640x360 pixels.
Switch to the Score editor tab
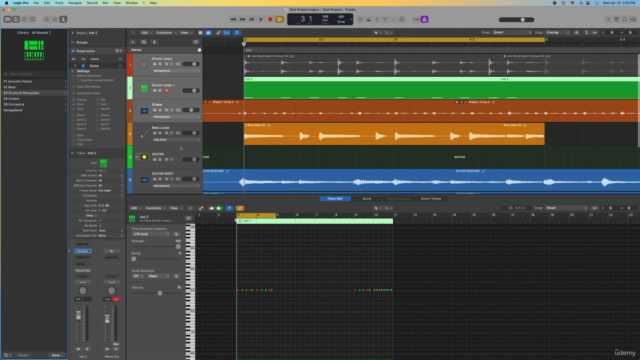367,199
